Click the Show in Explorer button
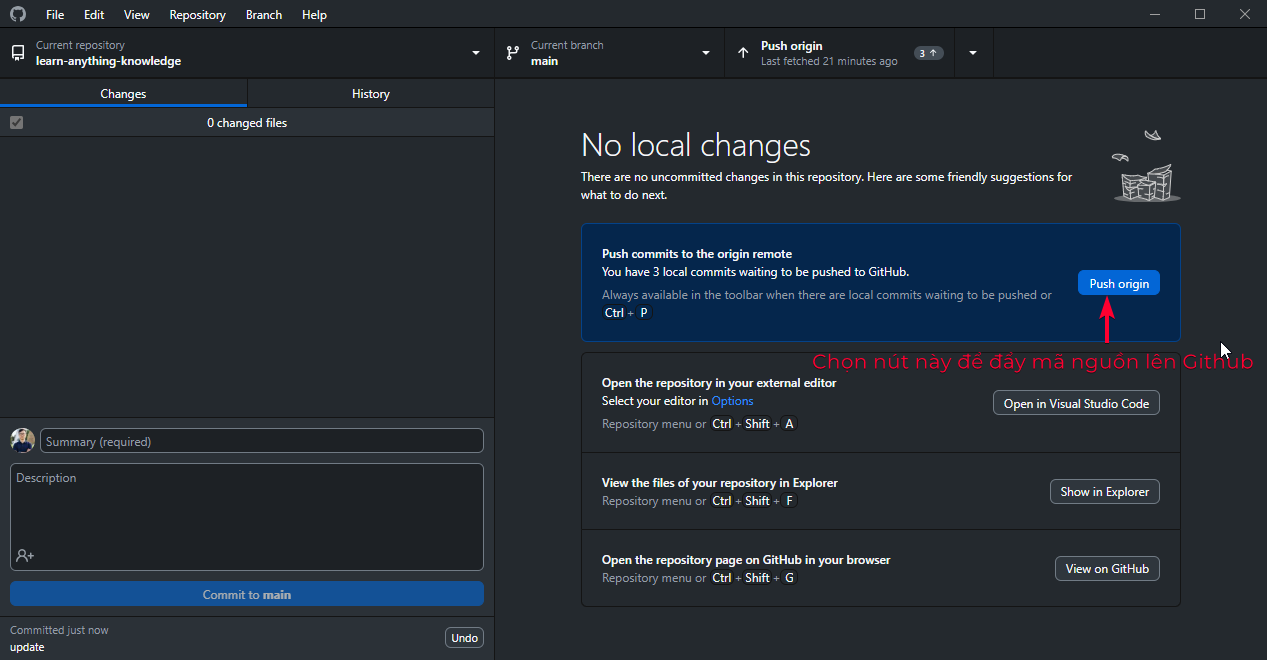Image resolution: width=1267 pixels, height=660 pixels. 1105,491
